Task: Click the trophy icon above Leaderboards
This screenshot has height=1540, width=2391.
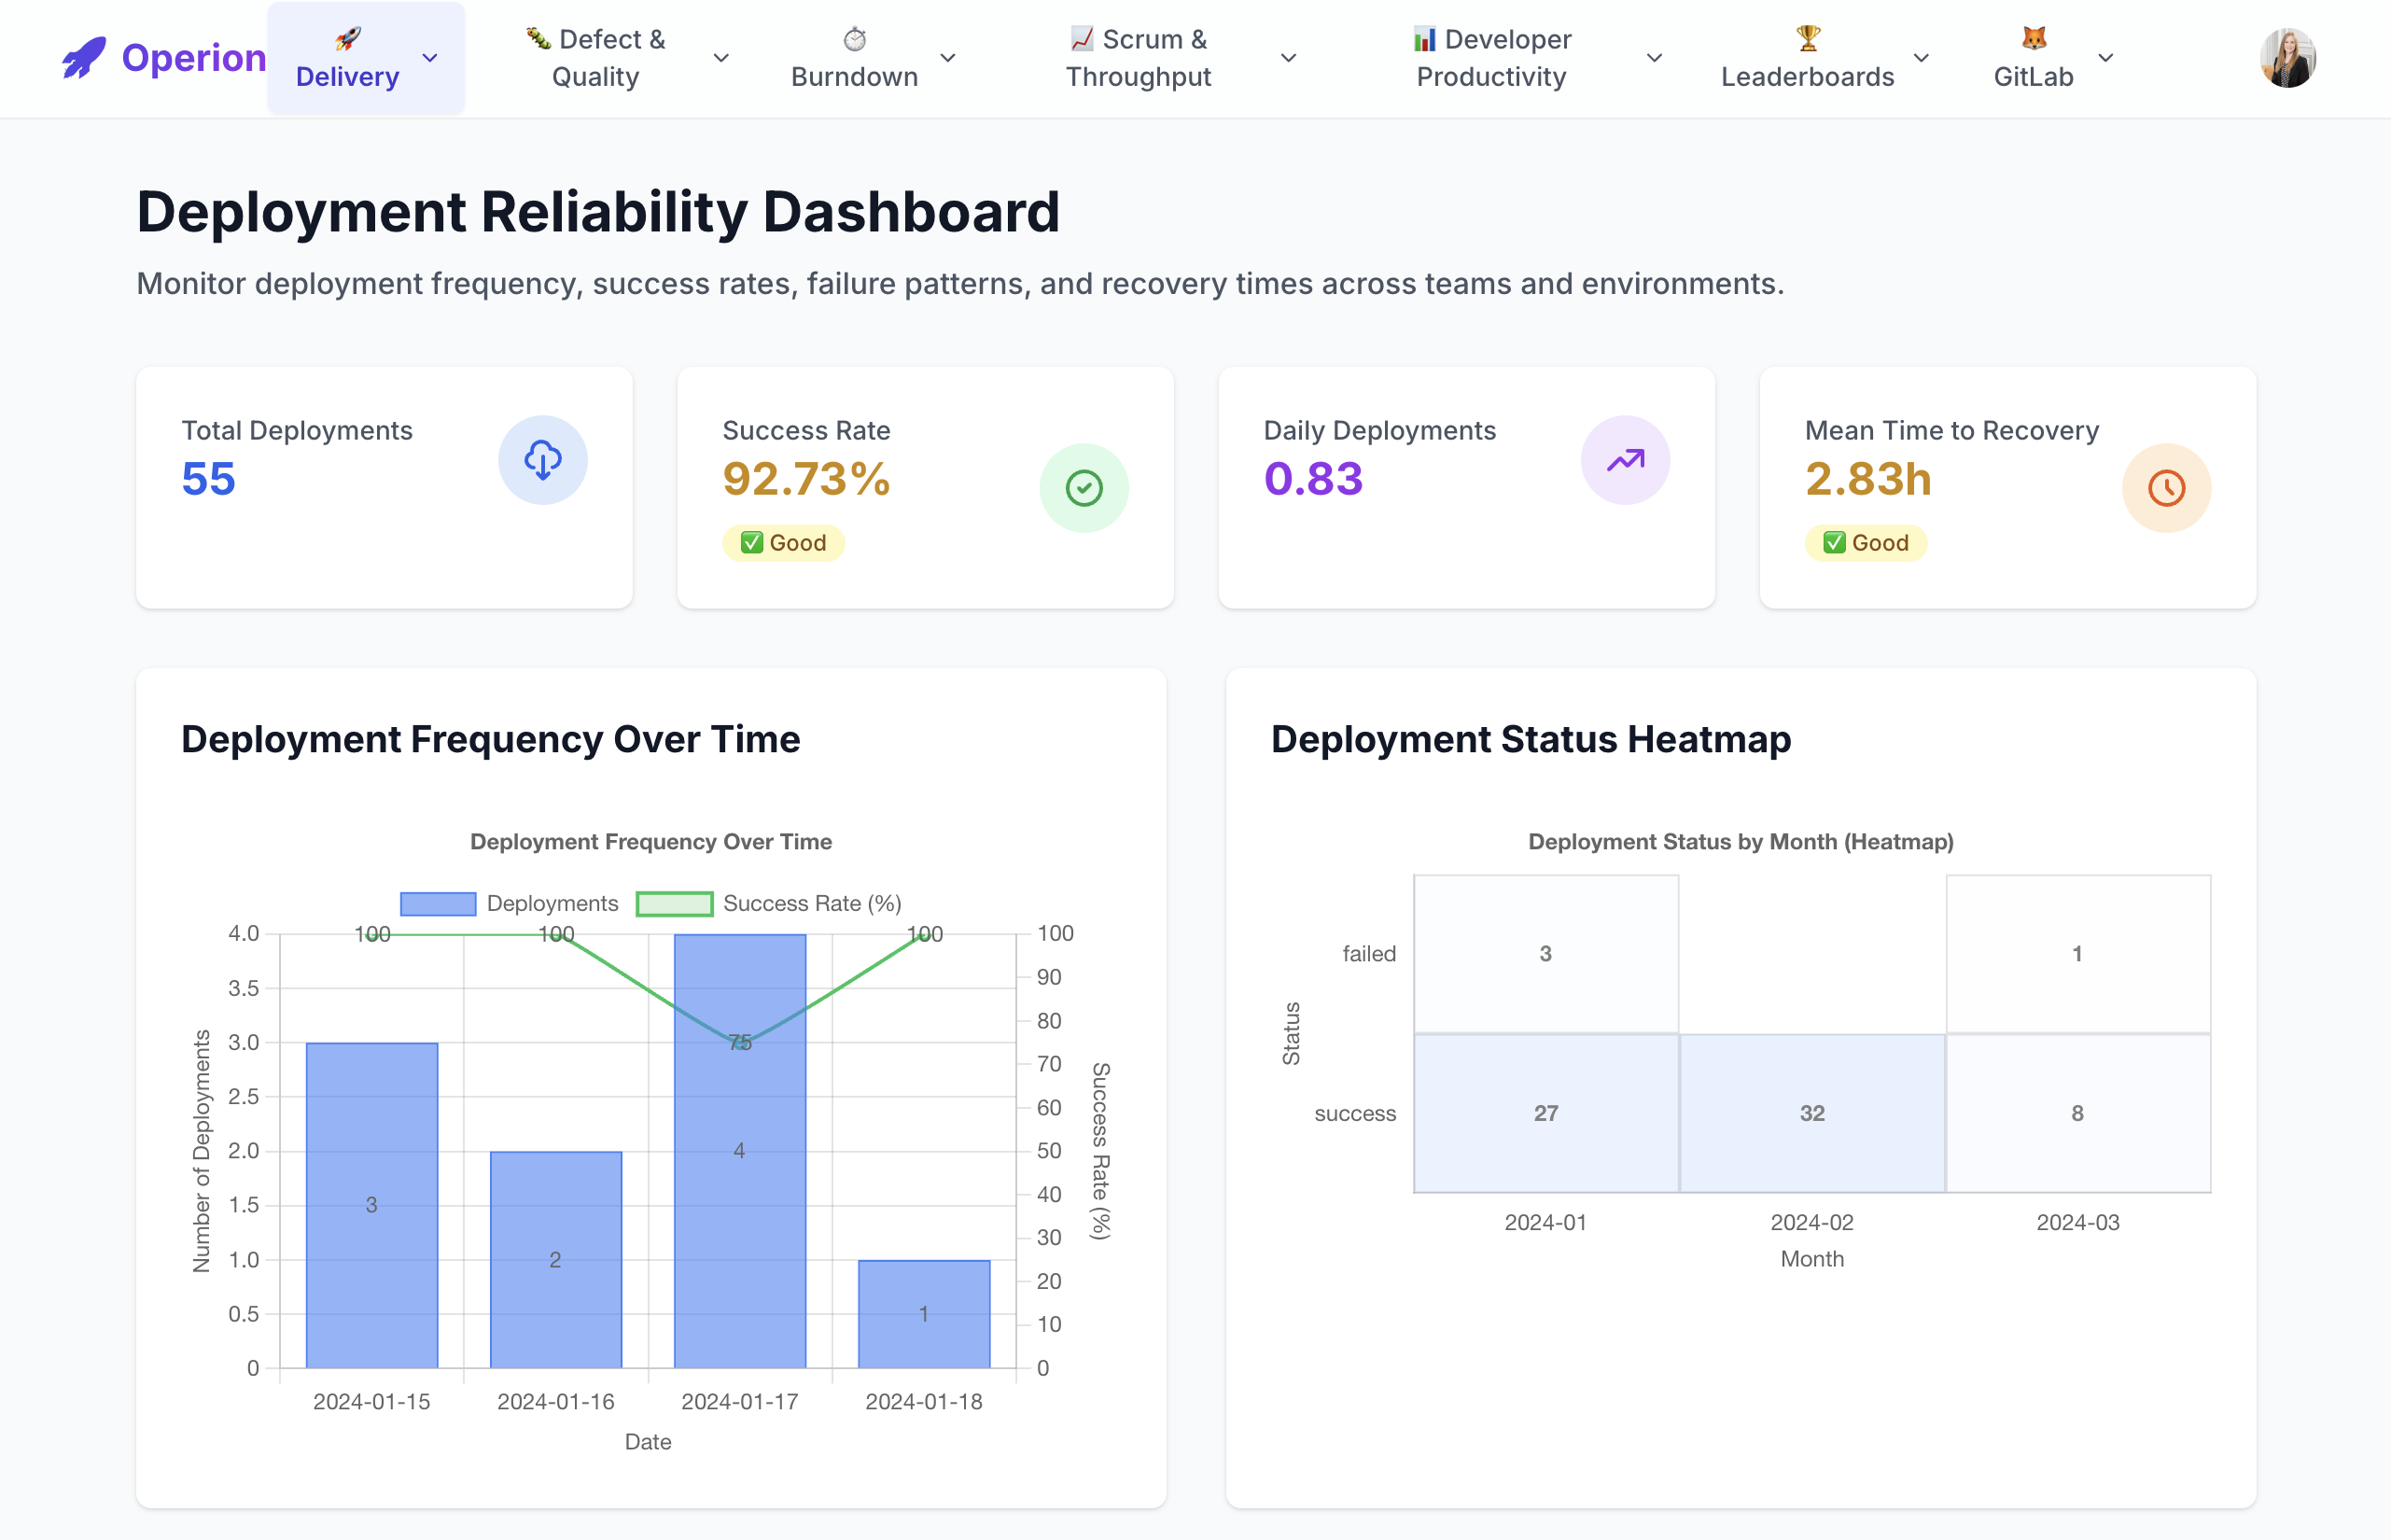Action: 1807,38
